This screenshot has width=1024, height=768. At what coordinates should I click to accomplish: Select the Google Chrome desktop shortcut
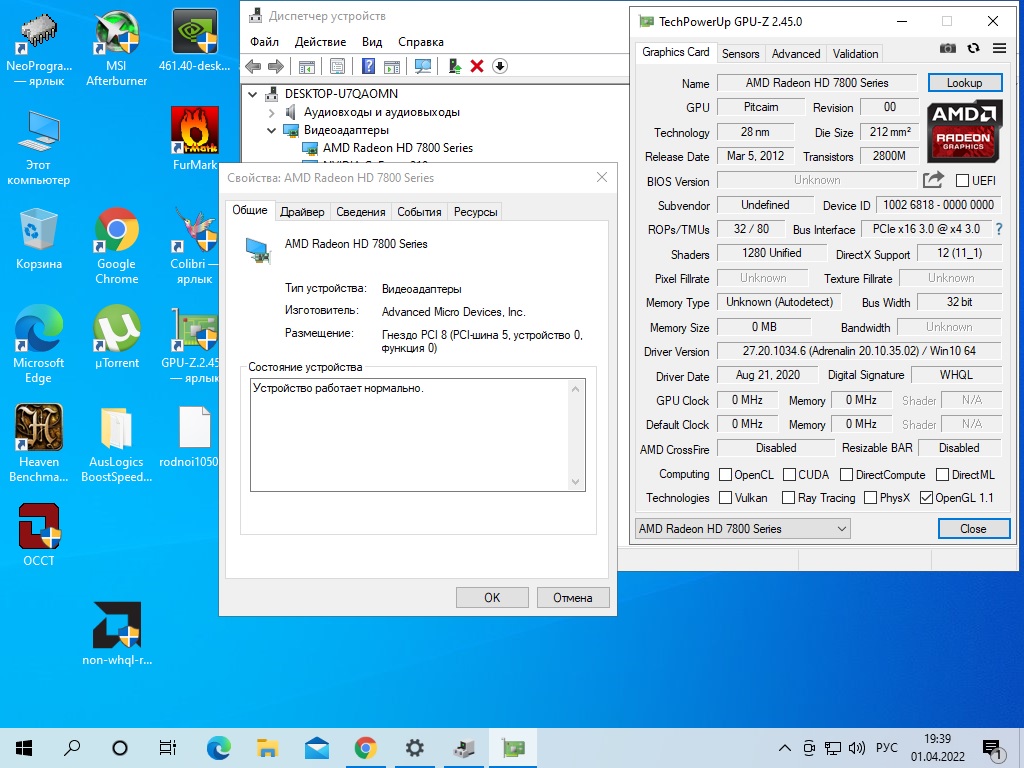116,246
